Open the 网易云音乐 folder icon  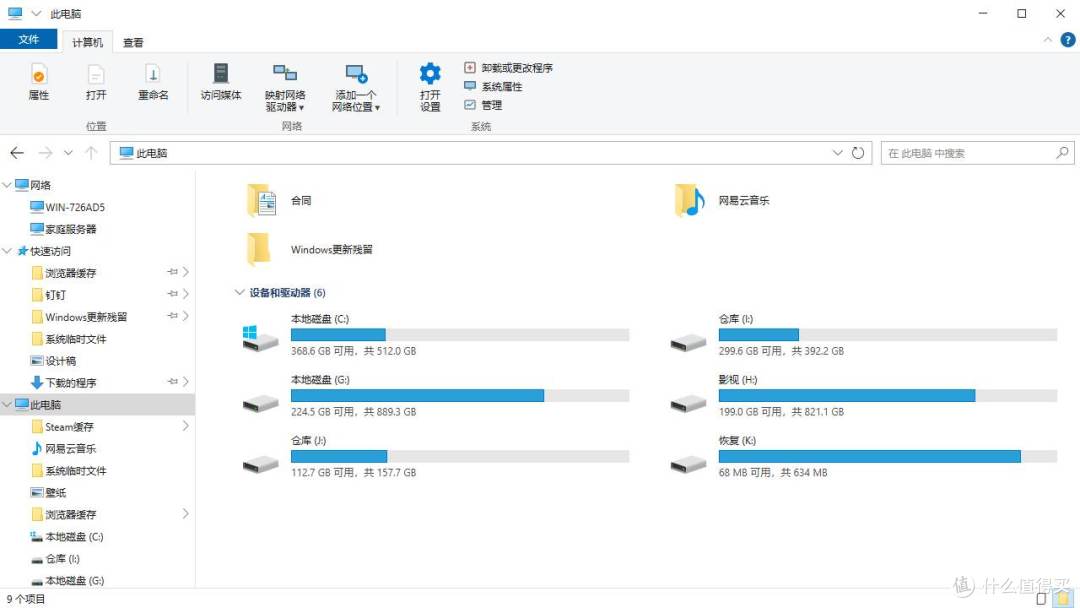pyautogui.click(x=690, y=201)
